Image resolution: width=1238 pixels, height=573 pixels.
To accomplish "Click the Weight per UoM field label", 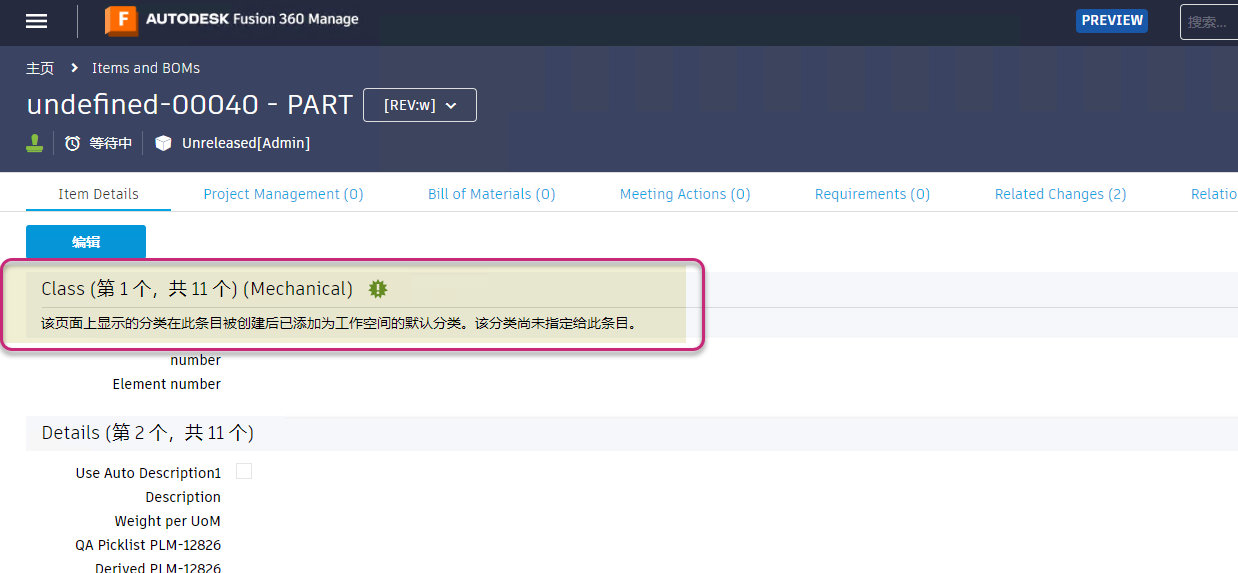I will click(x=168, y=521).
